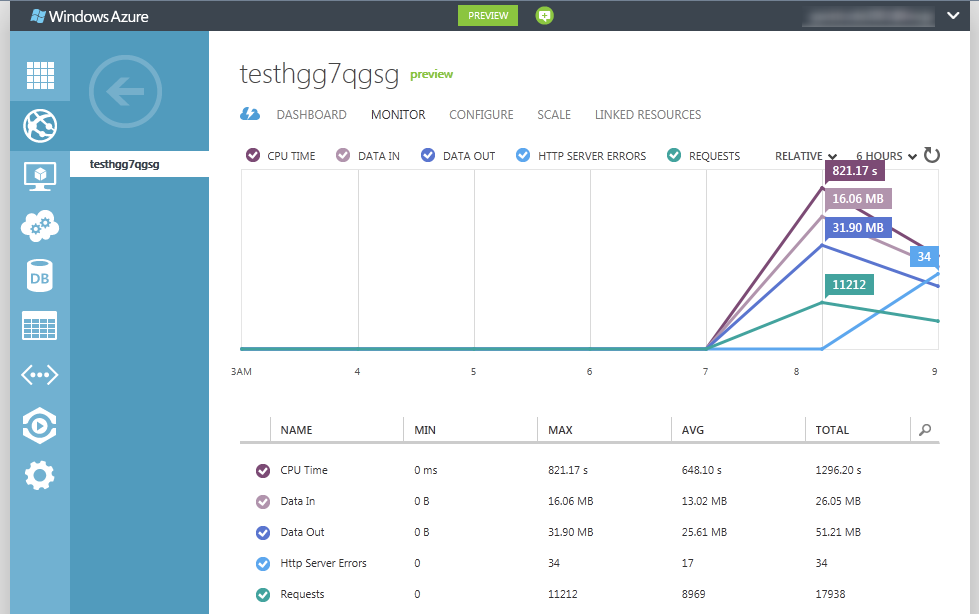Screen dimensions: 979x614
Task: Refresh the monitoring chart
Action: pyautogui.click(x=932, y=155)
